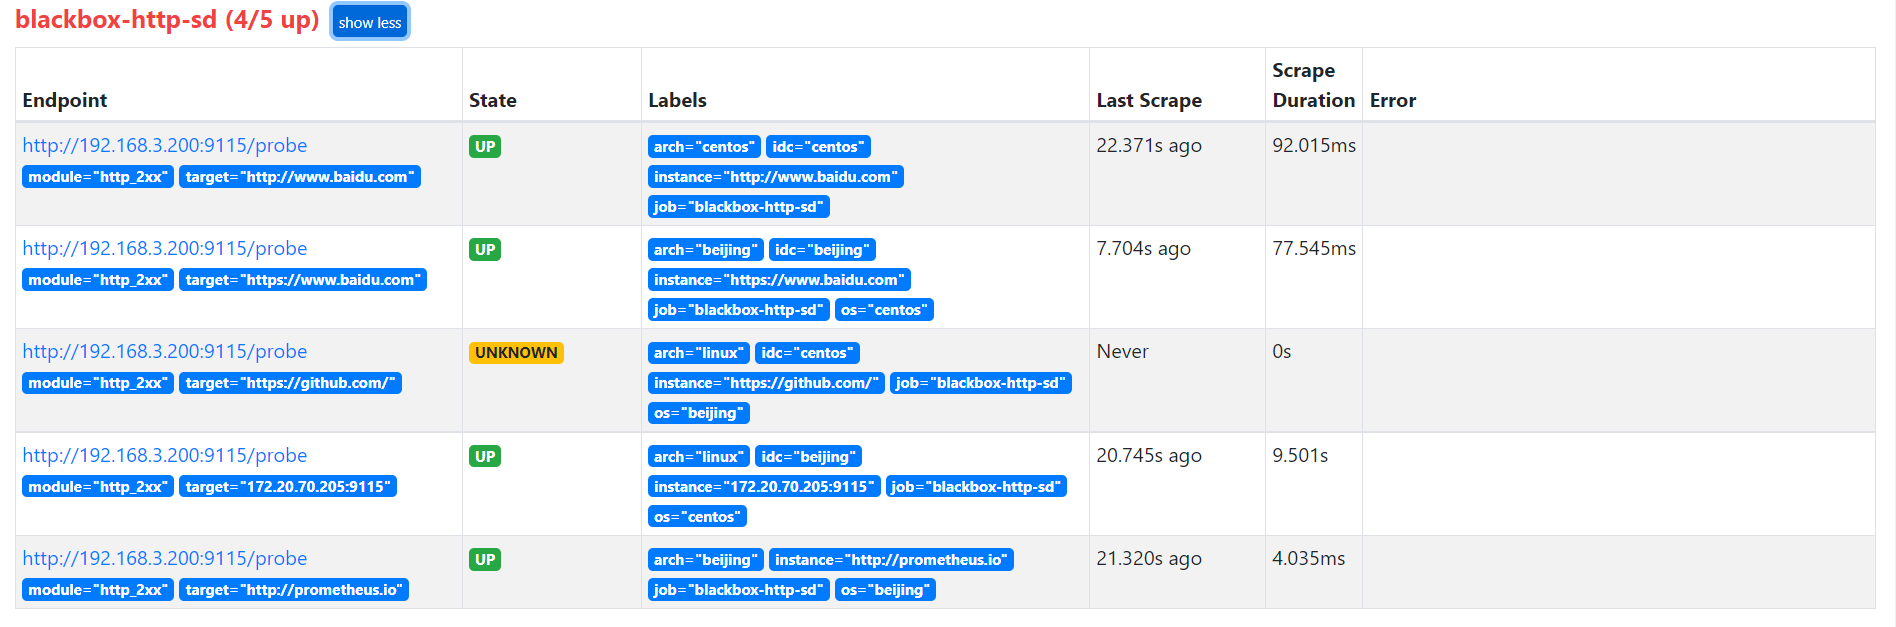1896x627 pixels.
Task: Click the State column header
Action: [x=493, y=100]
